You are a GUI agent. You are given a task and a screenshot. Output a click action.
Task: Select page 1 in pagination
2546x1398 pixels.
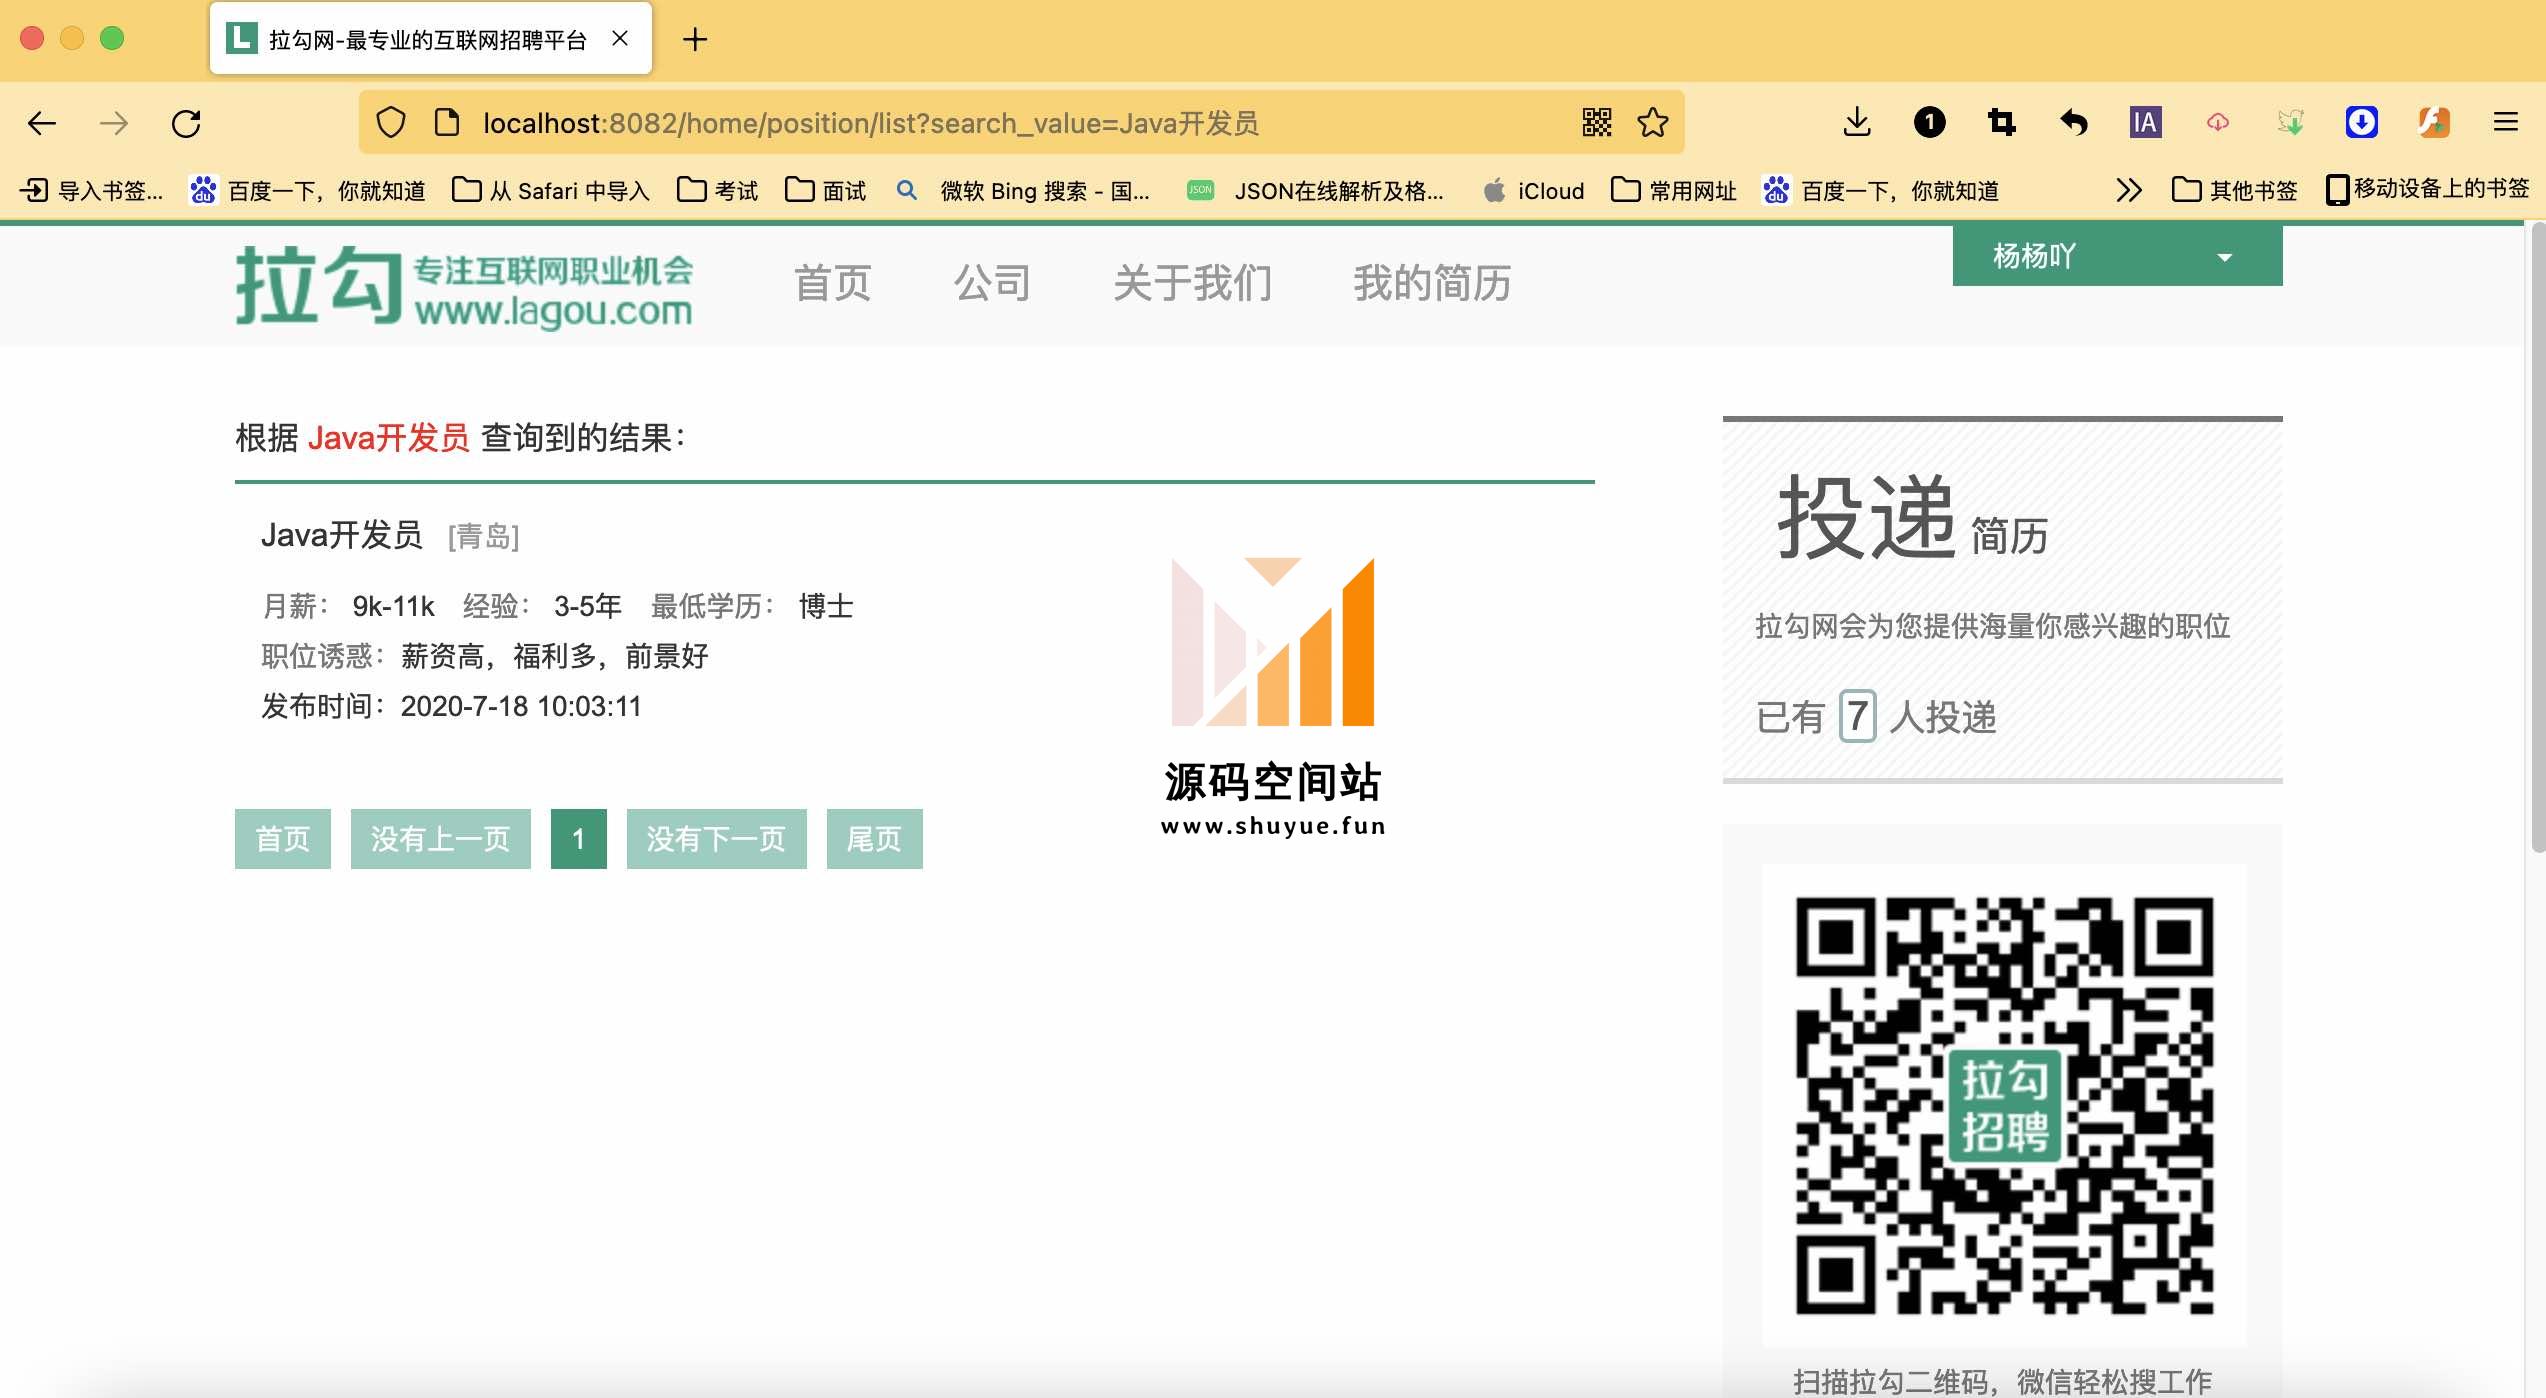click(579, 839)
